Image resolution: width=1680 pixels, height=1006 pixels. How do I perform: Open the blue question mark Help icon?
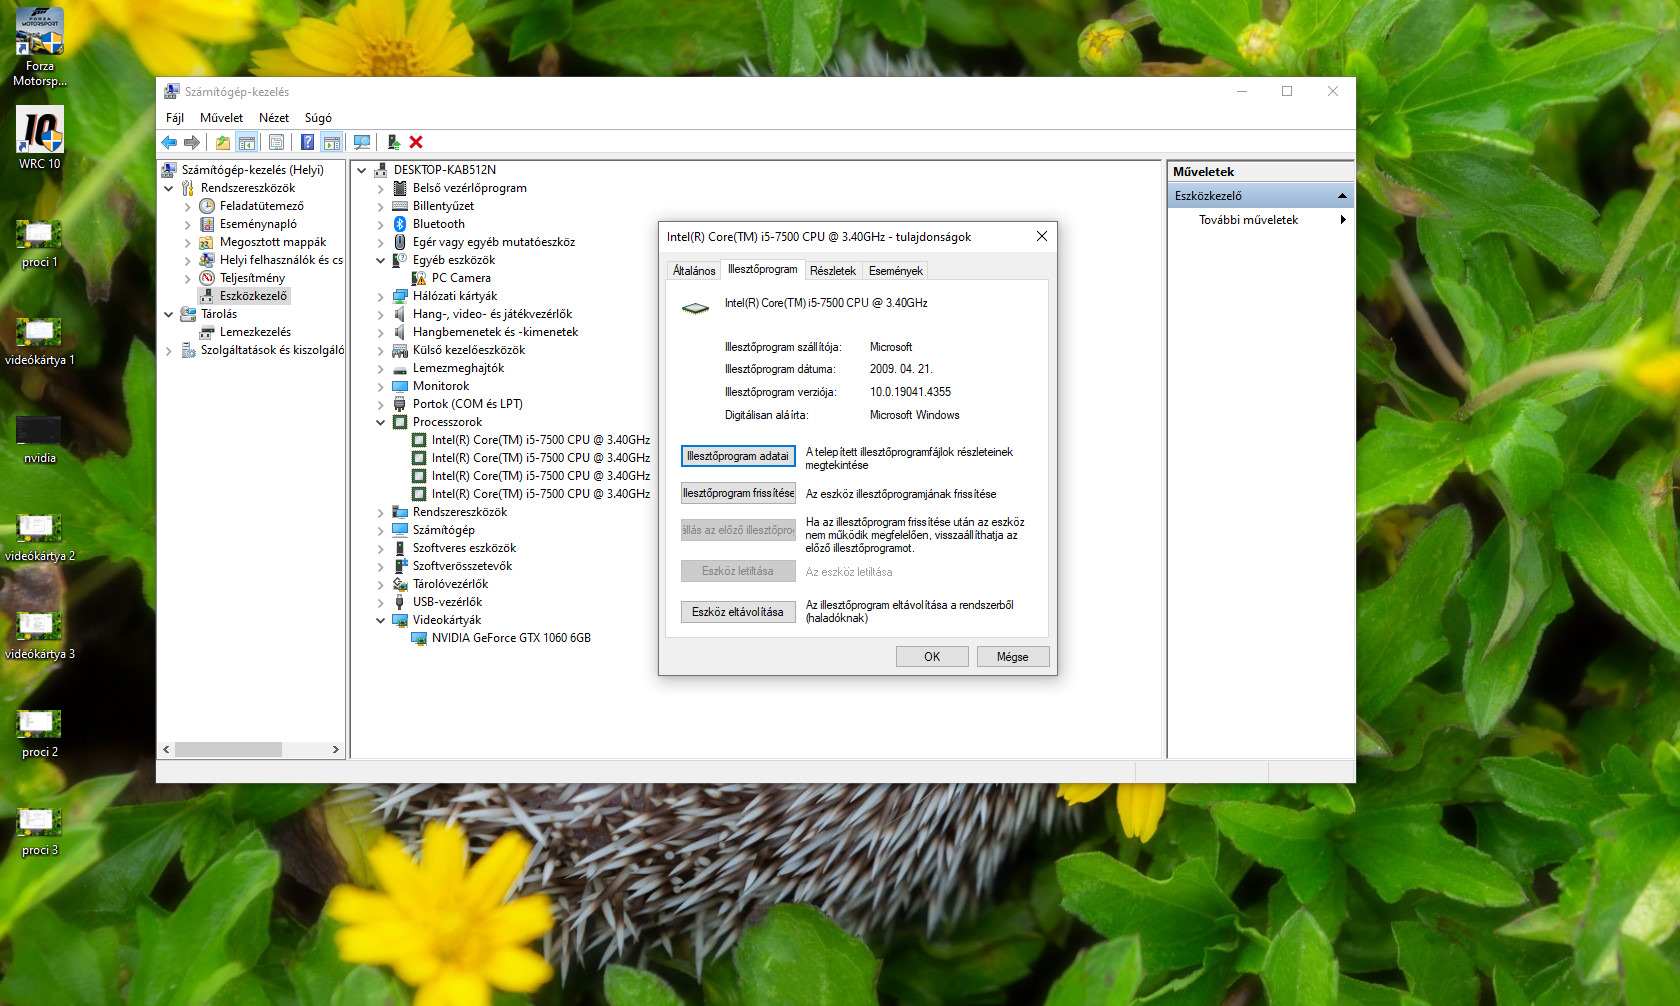pos(308,142)
